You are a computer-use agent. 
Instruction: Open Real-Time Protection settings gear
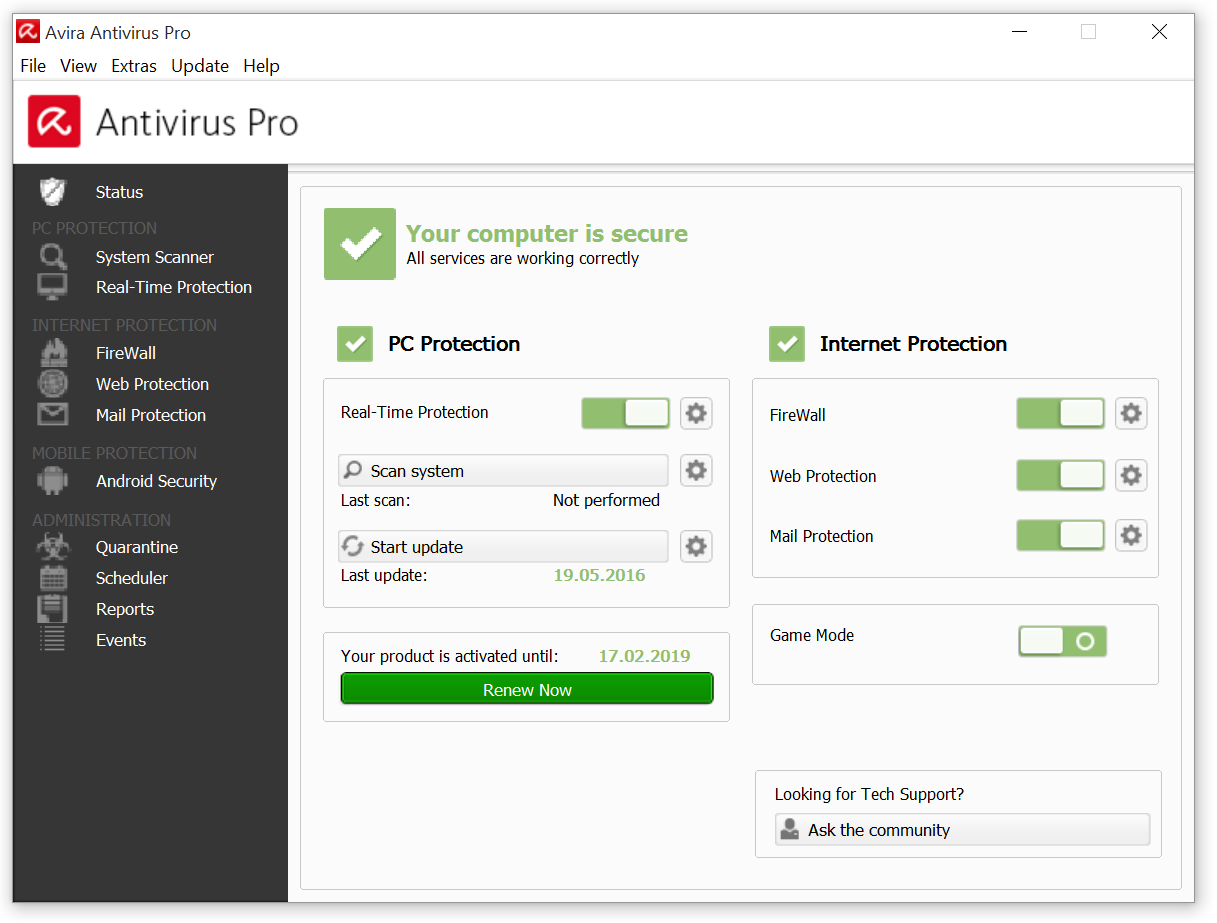point(696,412)
